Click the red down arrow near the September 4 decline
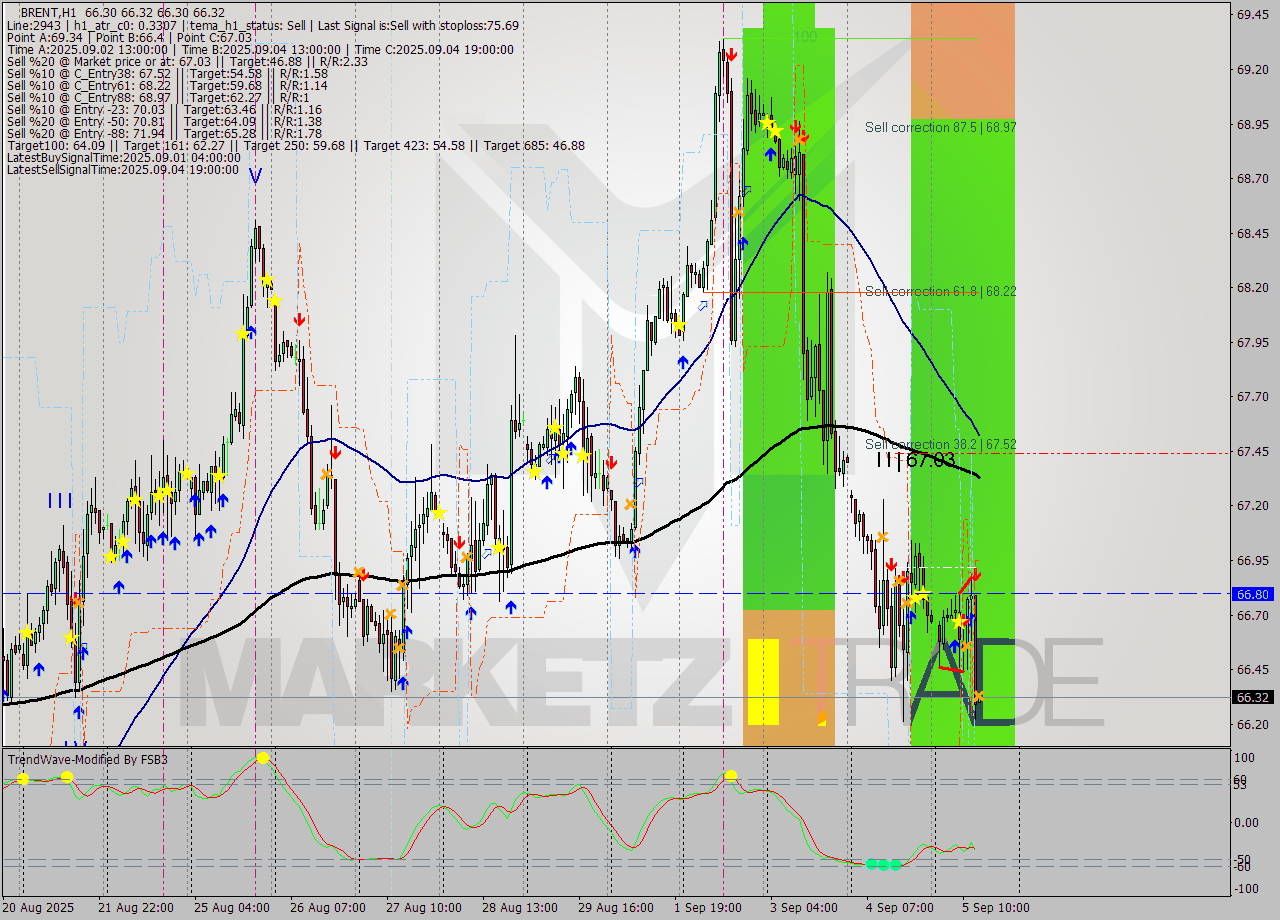Screen dimensions: 1280x920 tap(890, 563)
